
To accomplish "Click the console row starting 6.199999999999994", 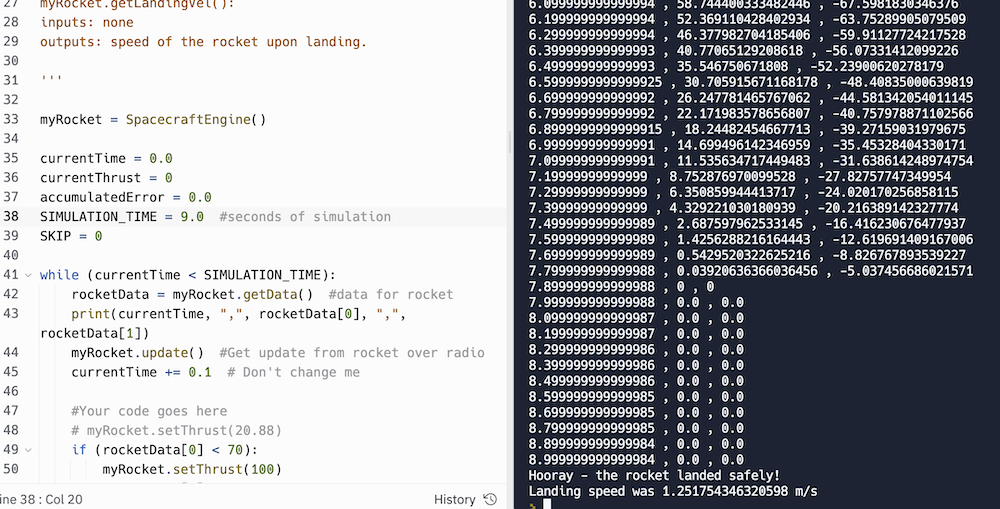I will point(747,19).
